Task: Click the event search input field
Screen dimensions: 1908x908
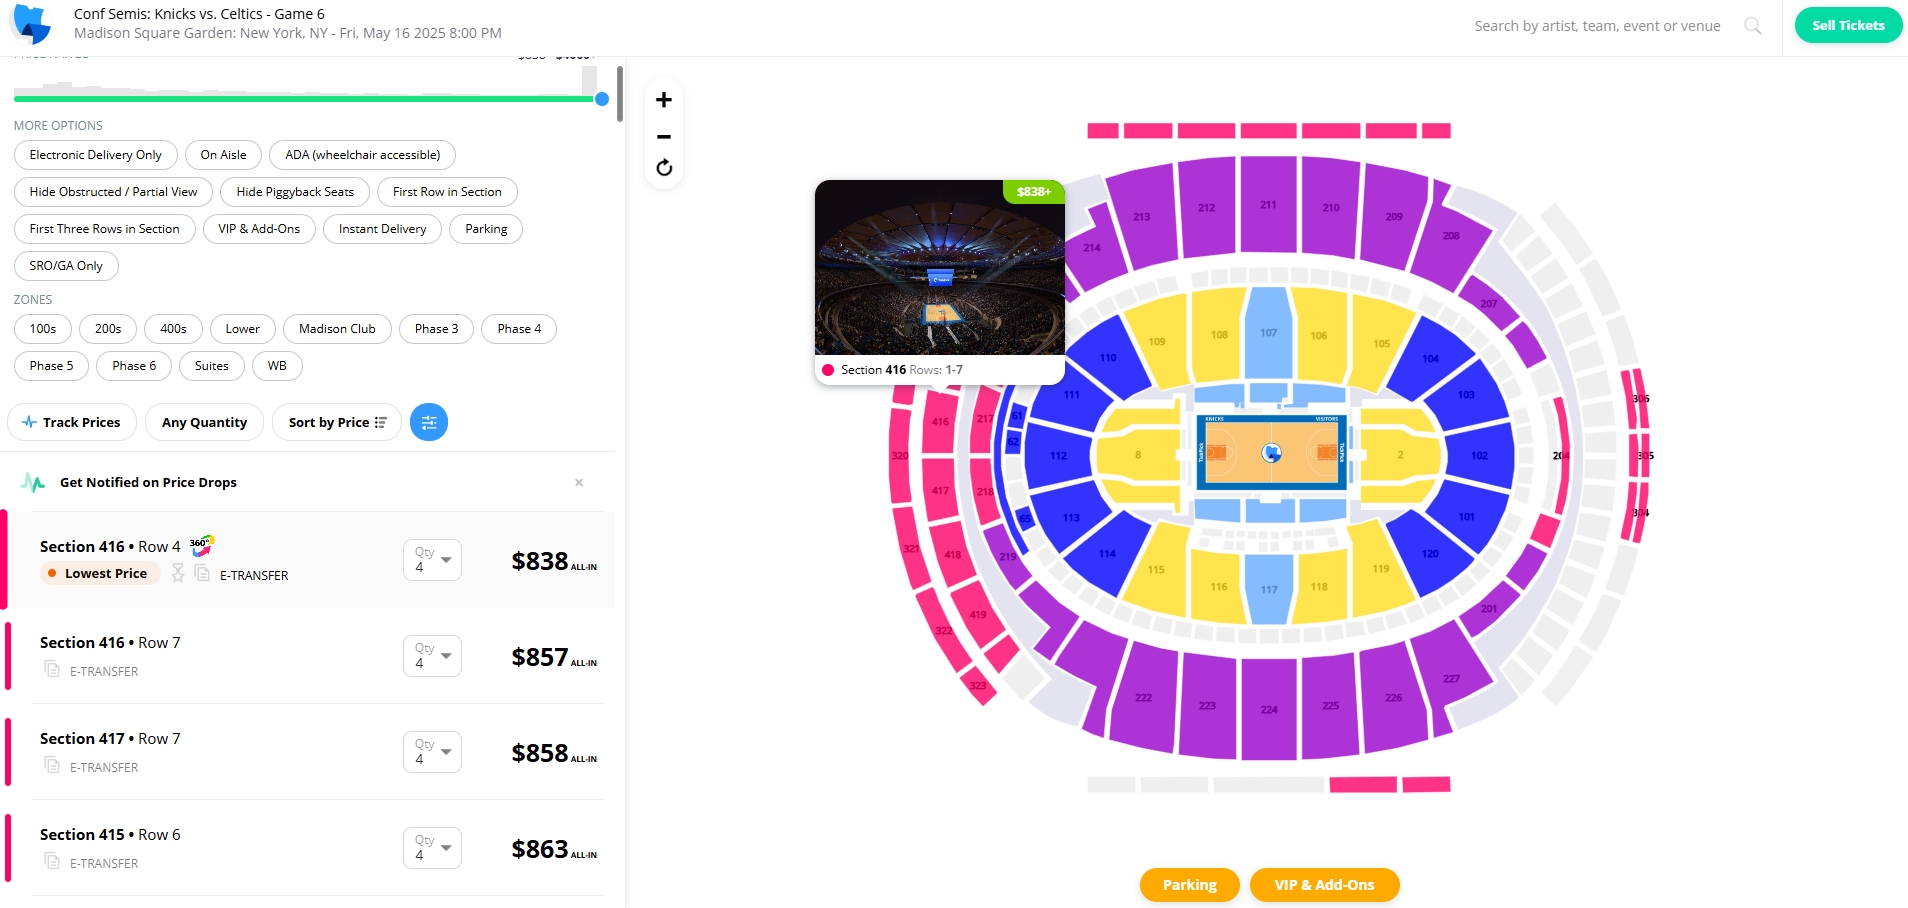Action: click(x=1596, y=26)
